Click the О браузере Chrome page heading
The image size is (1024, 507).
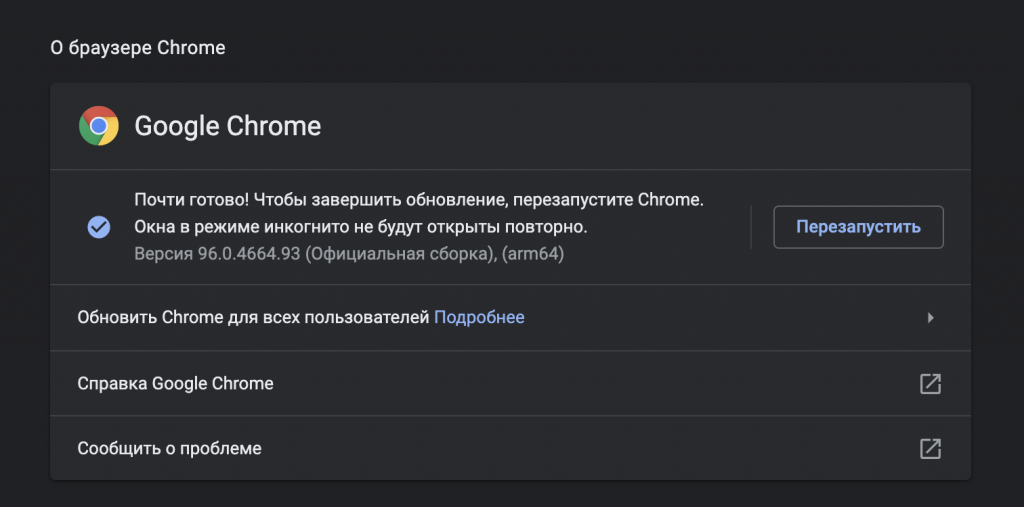(x=138, y=48)
